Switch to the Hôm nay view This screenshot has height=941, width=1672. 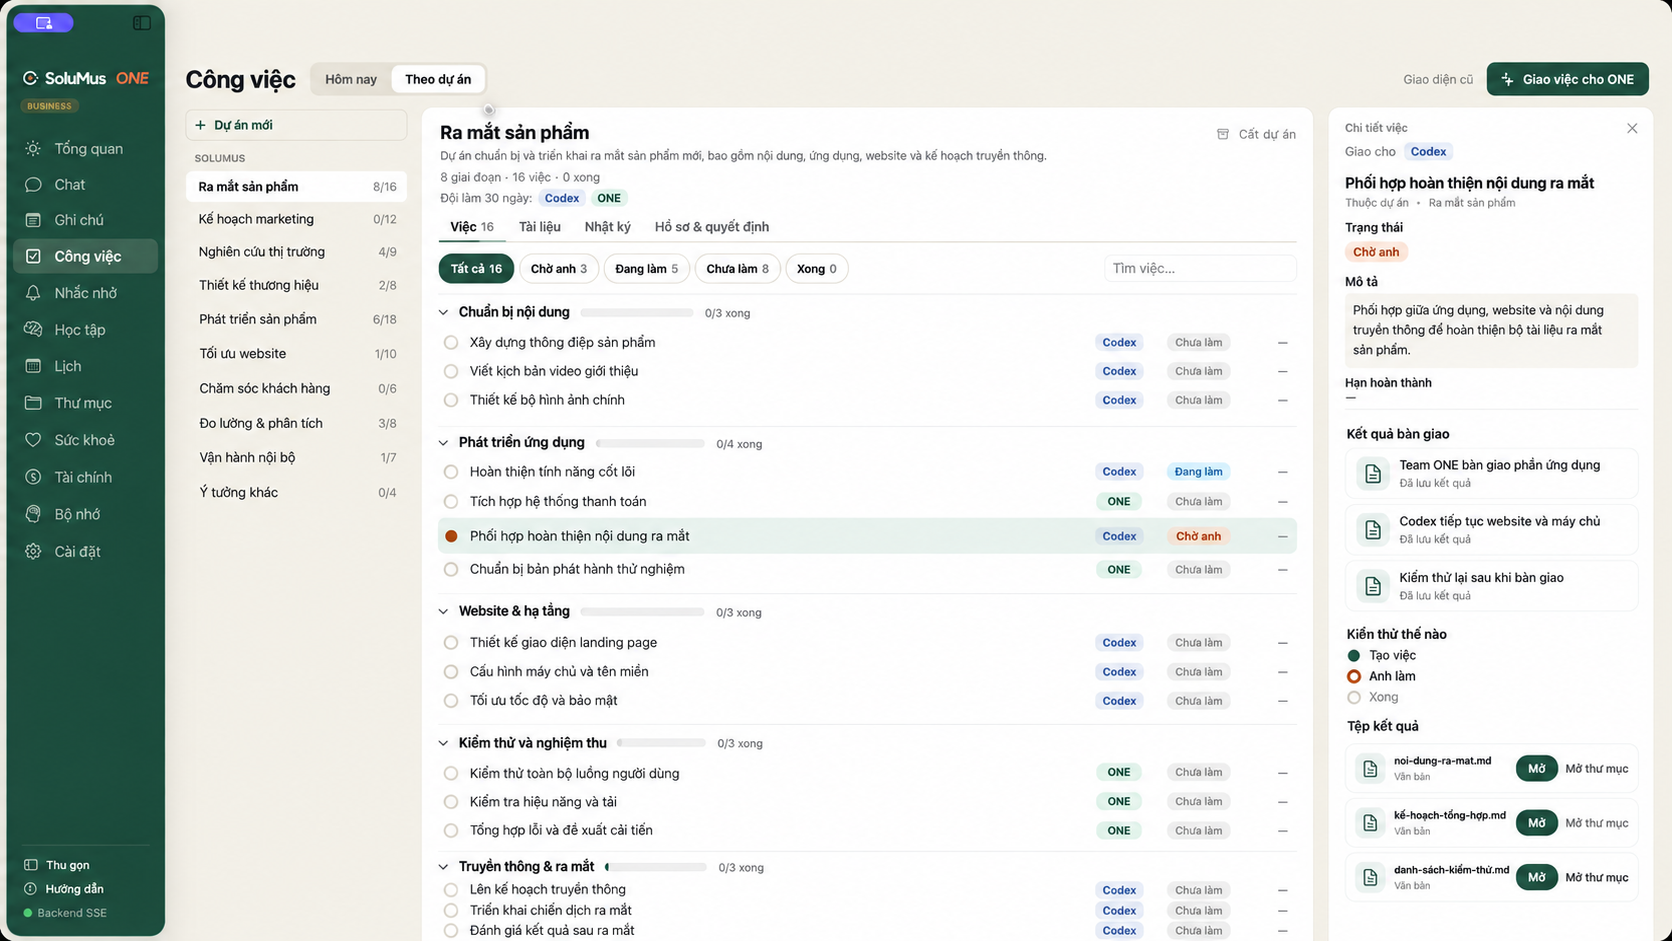coord(351,79)
